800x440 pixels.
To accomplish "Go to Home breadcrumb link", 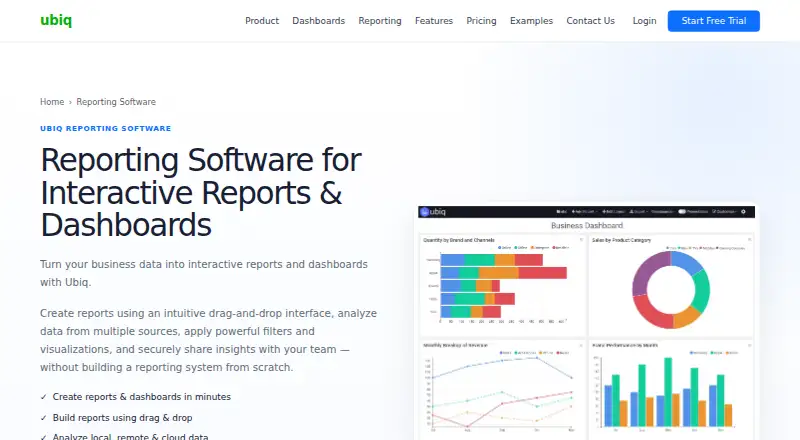I will coord(52,102).
